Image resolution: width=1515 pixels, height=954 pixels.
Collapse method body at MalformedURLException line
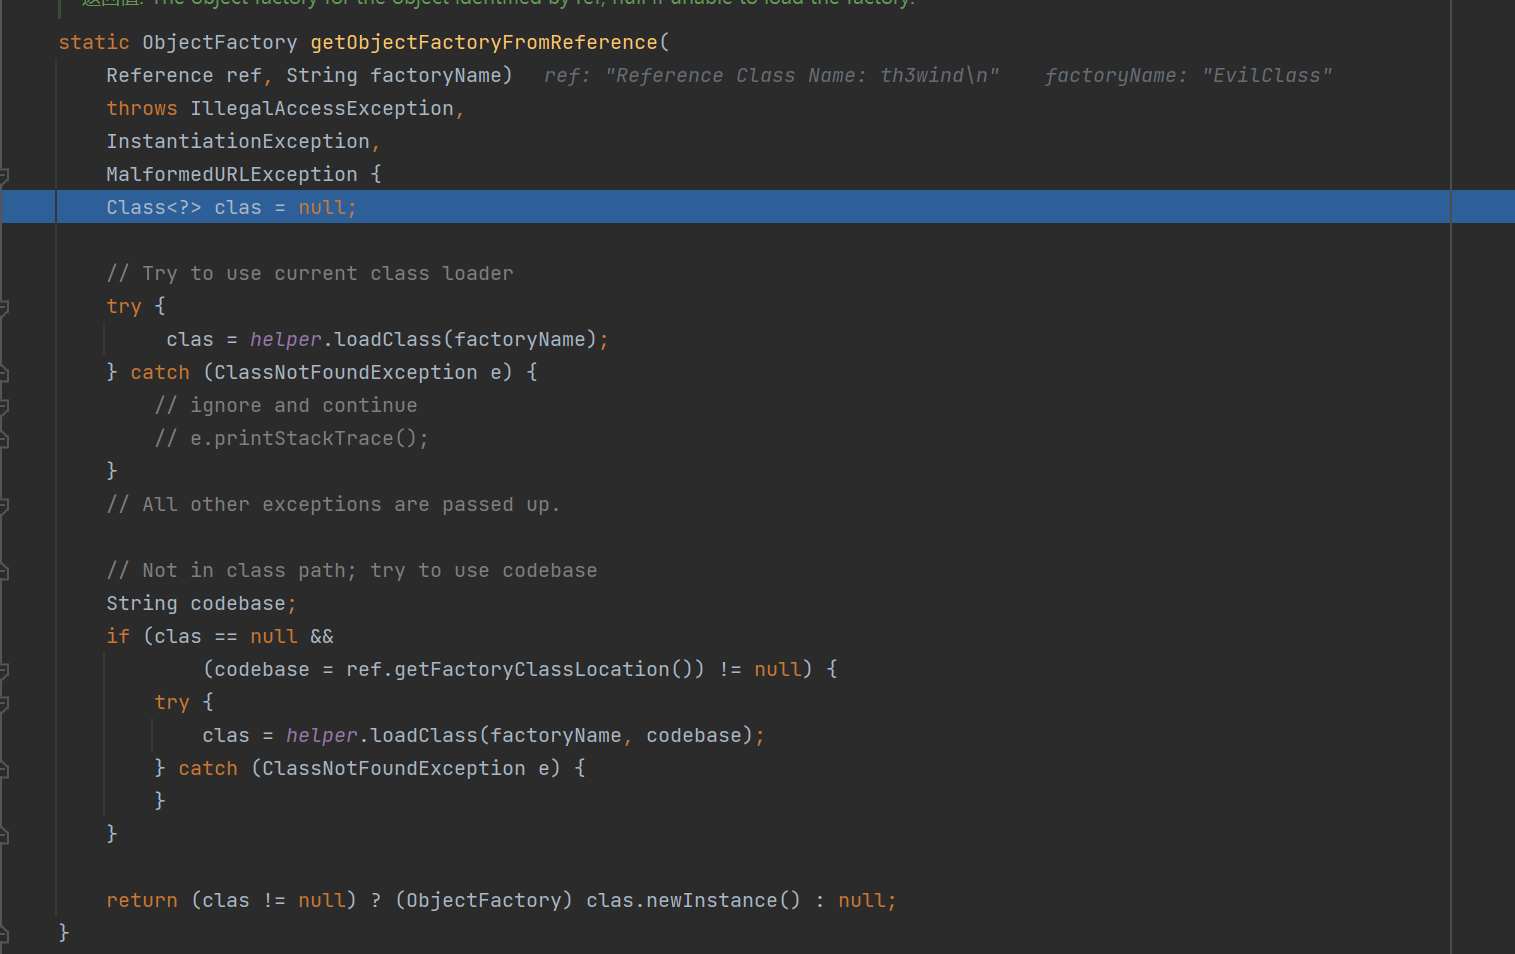(4, 175)
